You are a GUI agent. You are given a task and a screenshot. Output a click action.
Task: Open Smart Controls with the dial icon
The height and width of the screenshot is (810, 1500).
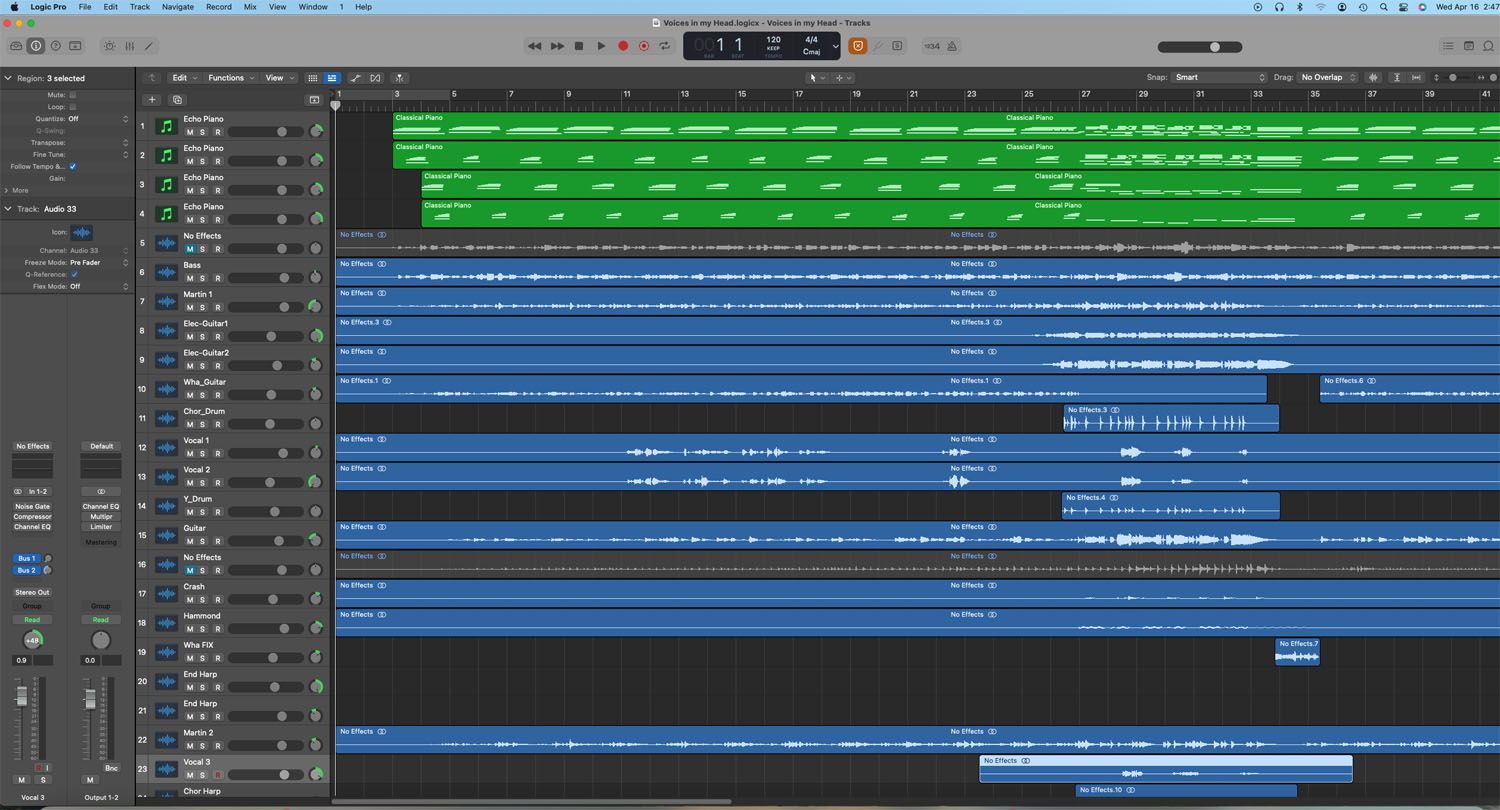(x=110, y=46)
